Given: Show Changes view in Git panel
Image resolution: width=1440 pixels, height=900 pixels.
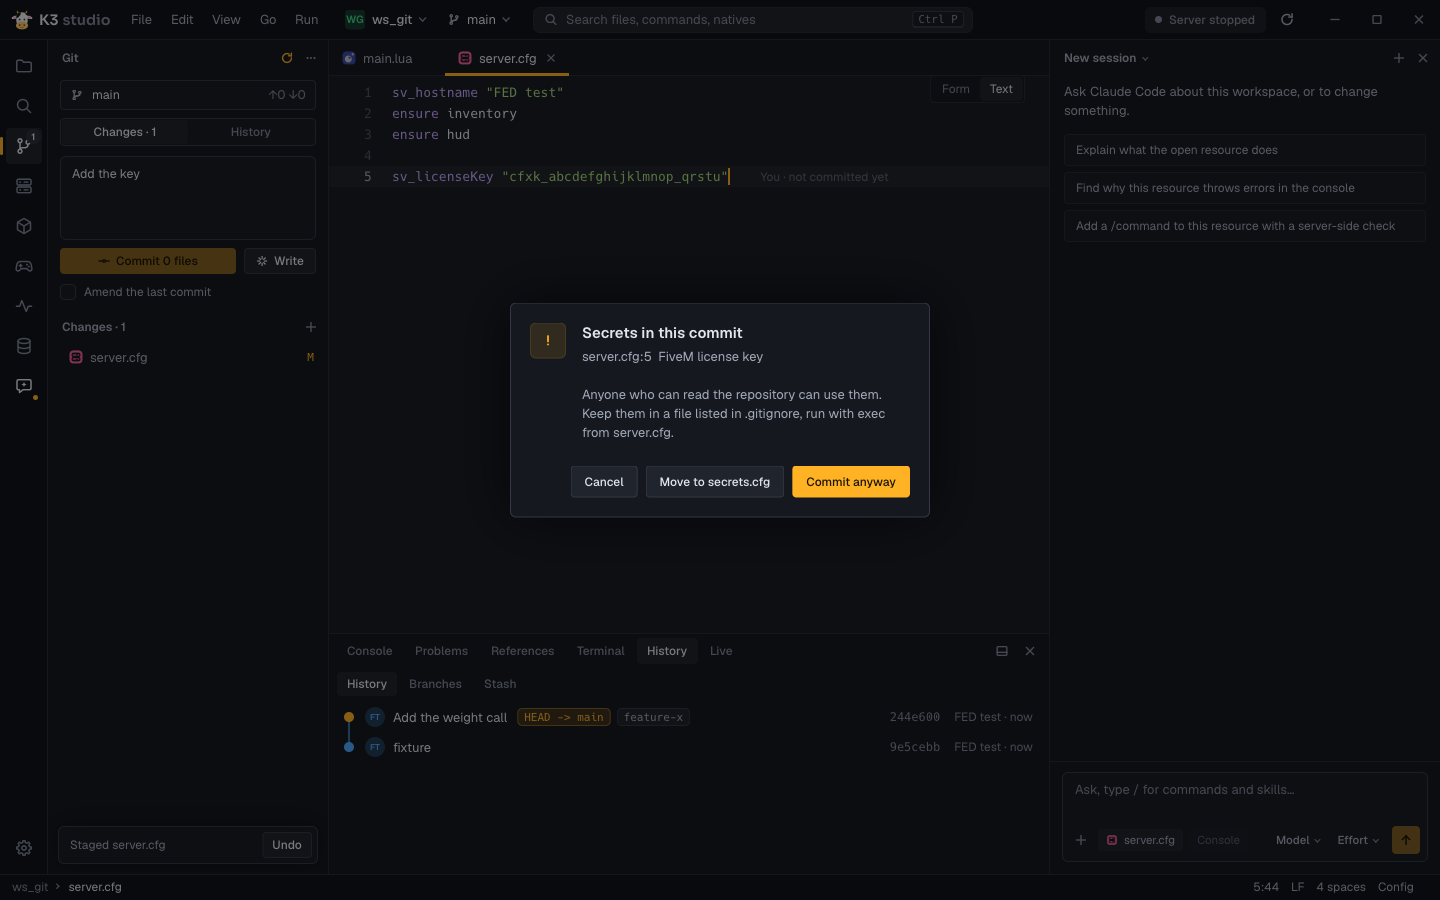Looking at the screenshot, I should click(x=125, y=132).
